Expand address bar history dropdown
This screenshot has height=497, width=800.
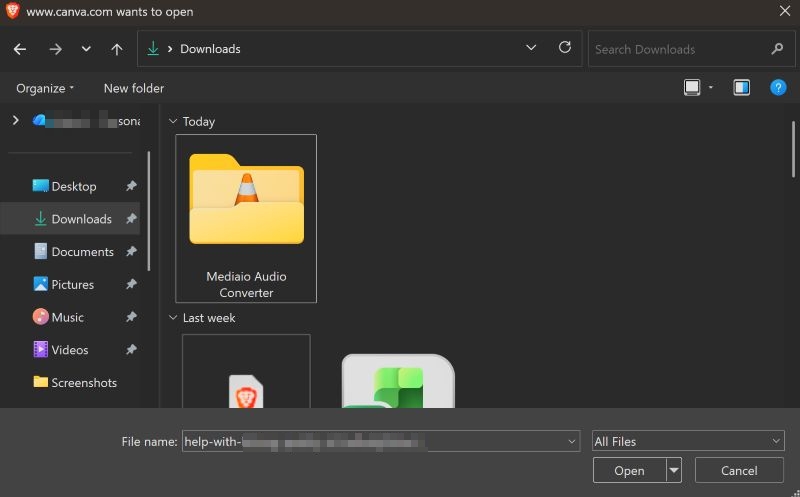coord(531,48)
